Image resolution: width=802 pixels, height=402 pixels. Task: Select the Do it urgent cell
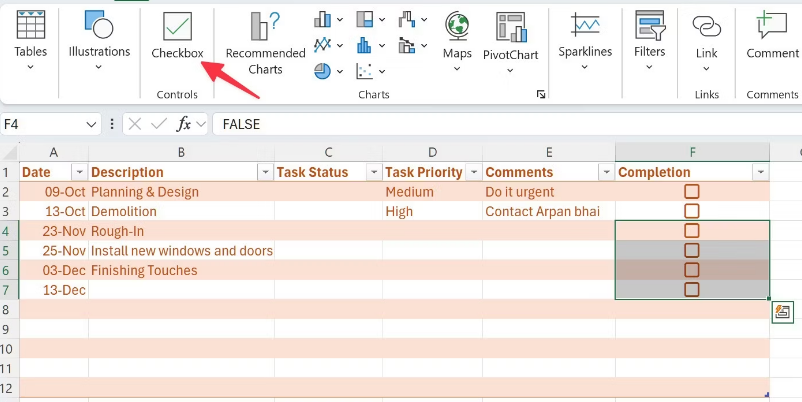pos(549,192)
